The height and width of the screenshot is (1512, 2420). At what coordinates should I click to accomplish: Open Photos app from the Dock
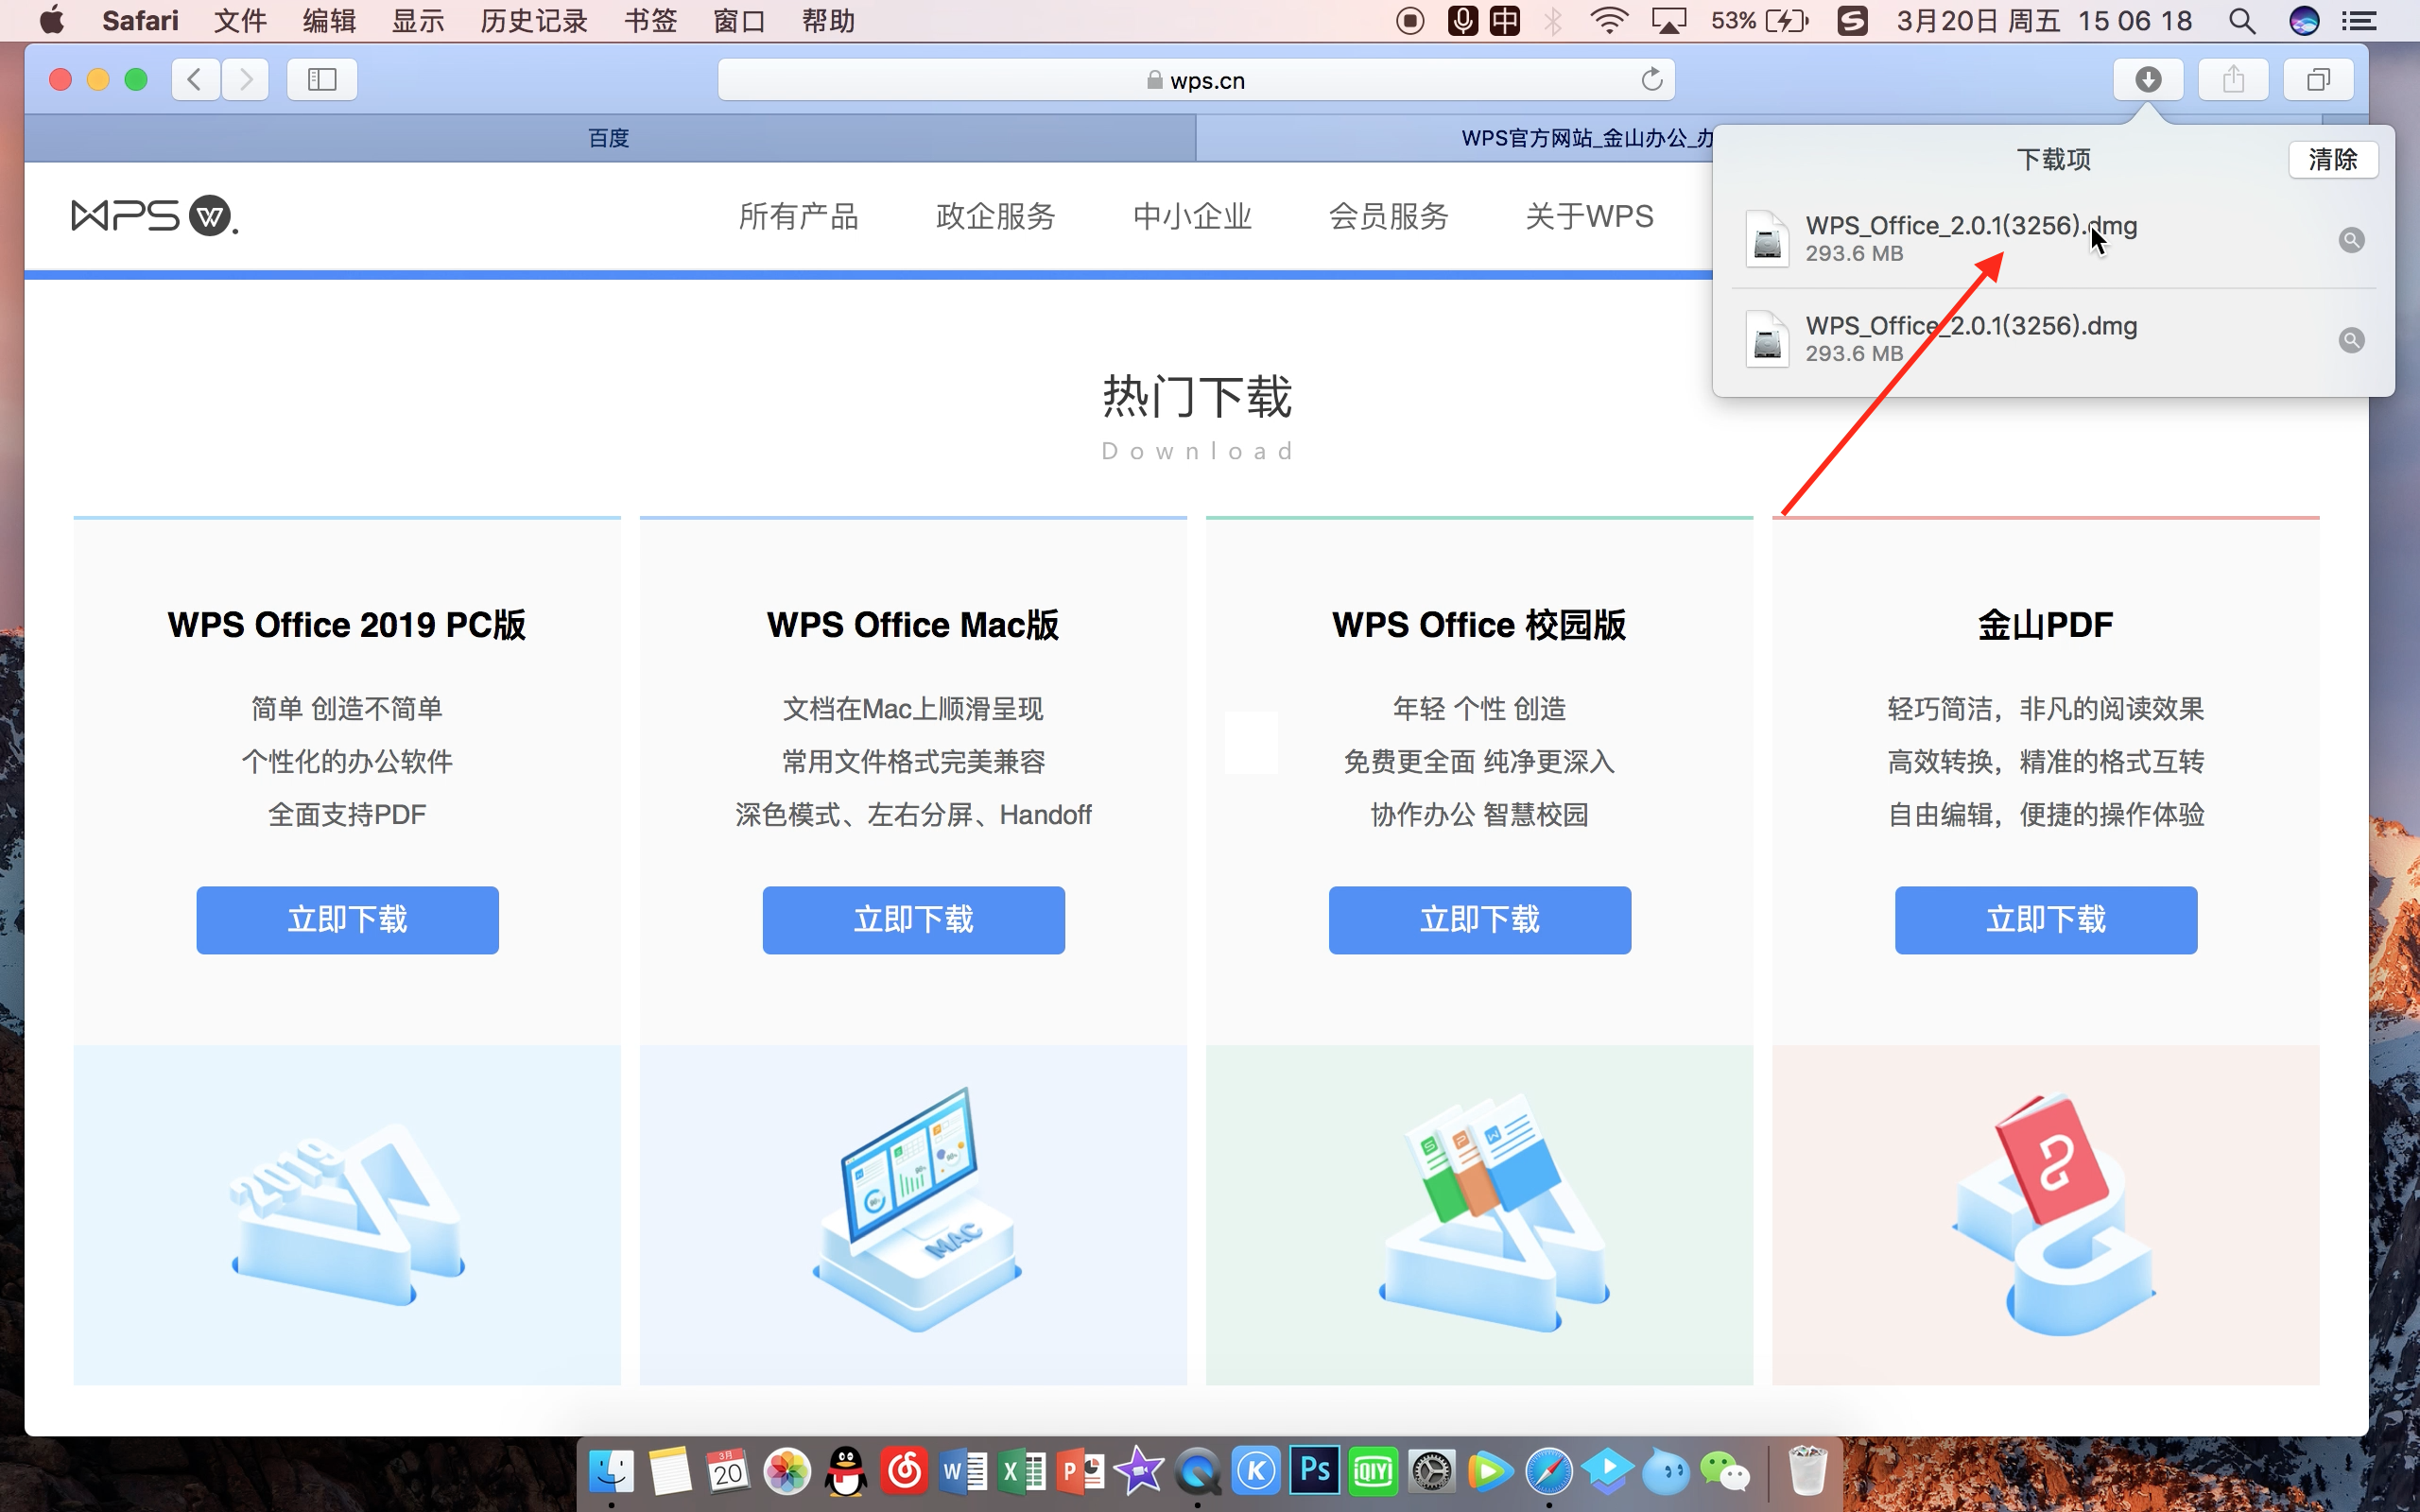coord(787,1472)
